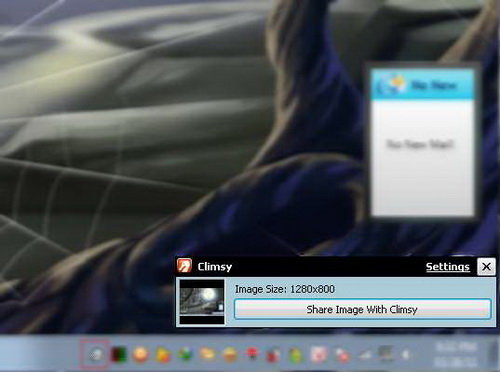The height and width of the screenshot is (372, 500).
Task: Open the volume speaker tray icon
Action: (x=406, y=355)
